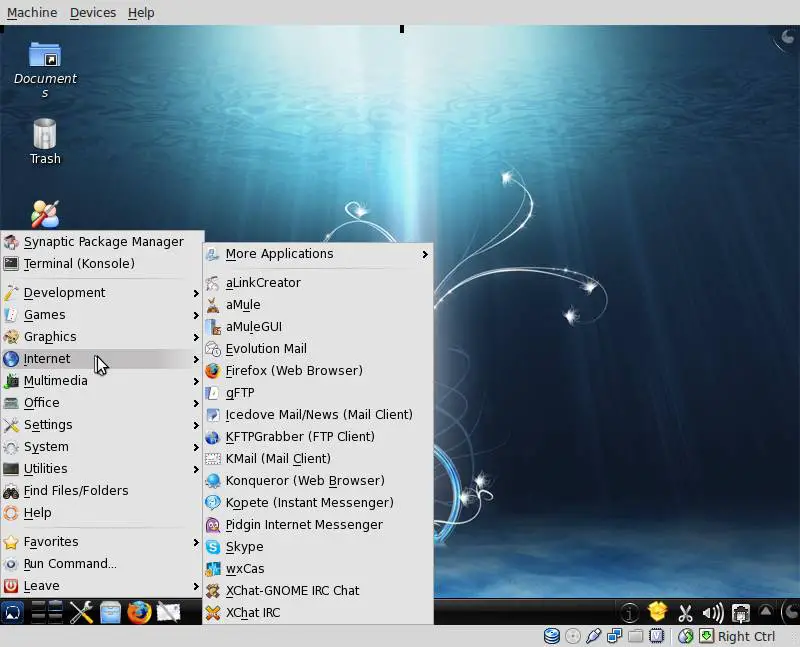800x647 pixels.
Task: Expand the System submenu
Action: click(x=102, y=446)
